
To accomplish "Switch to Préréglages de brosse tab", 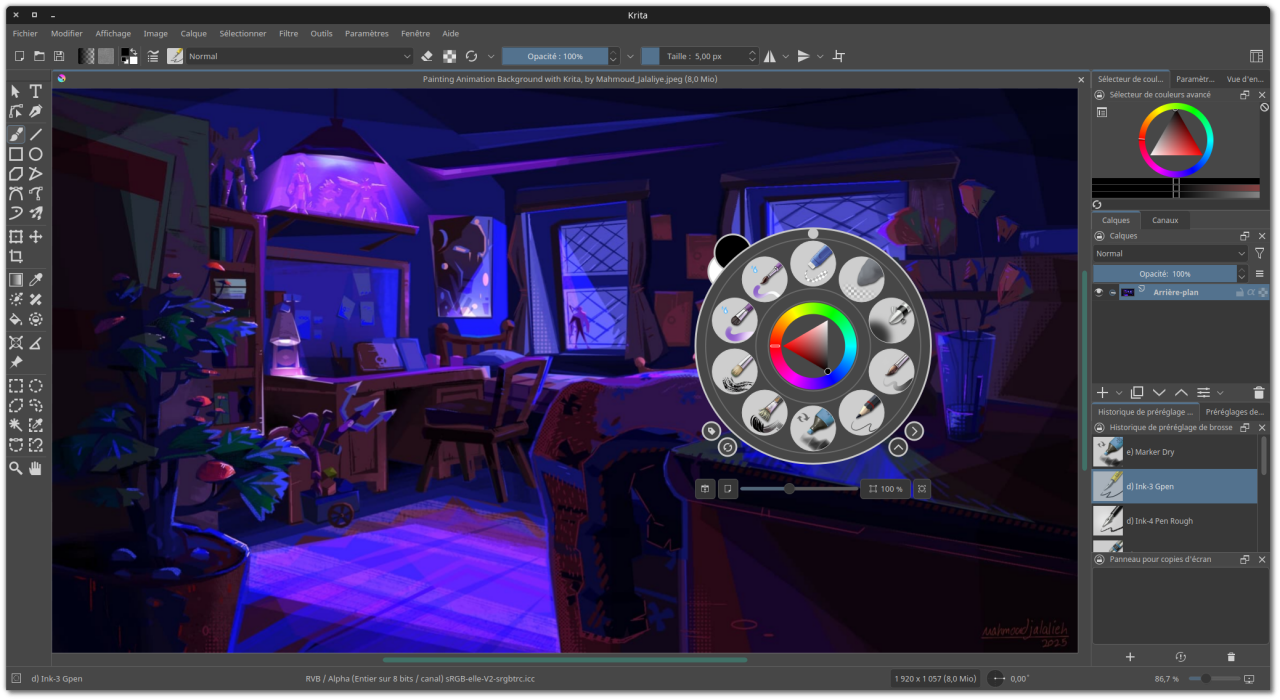I will [1235, 411].
